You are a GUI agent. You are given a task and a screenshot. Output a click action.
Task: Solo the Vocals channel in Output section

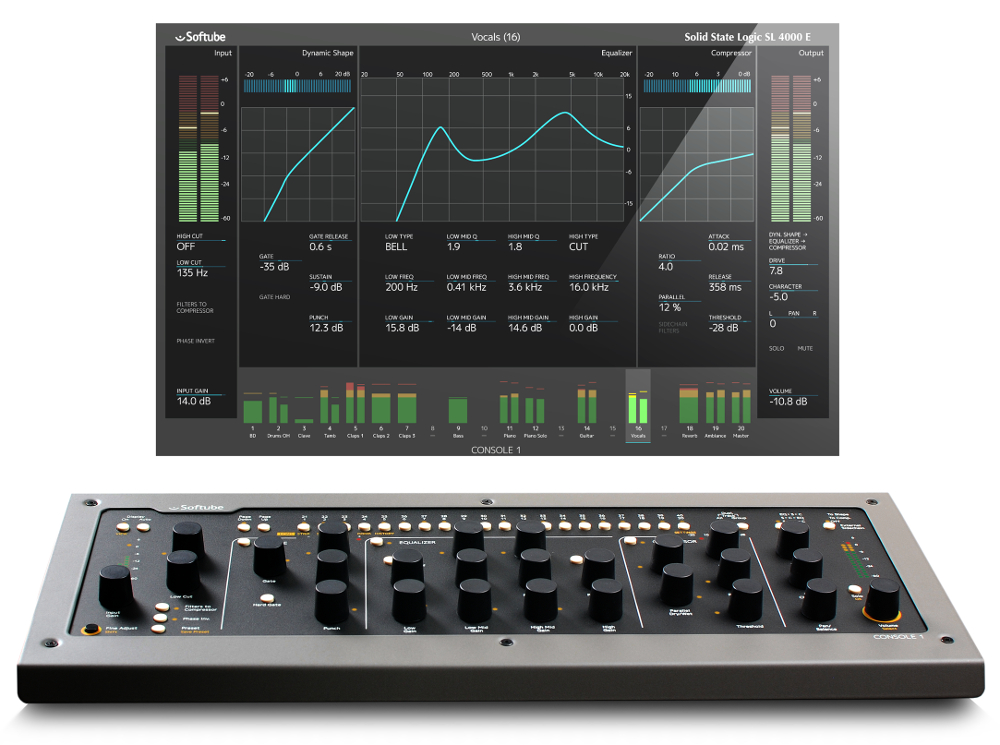click(776, 349)
